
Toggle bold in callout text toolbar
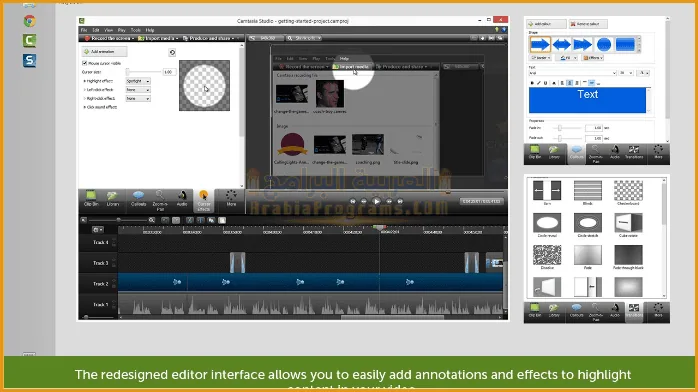coord(532,83)
